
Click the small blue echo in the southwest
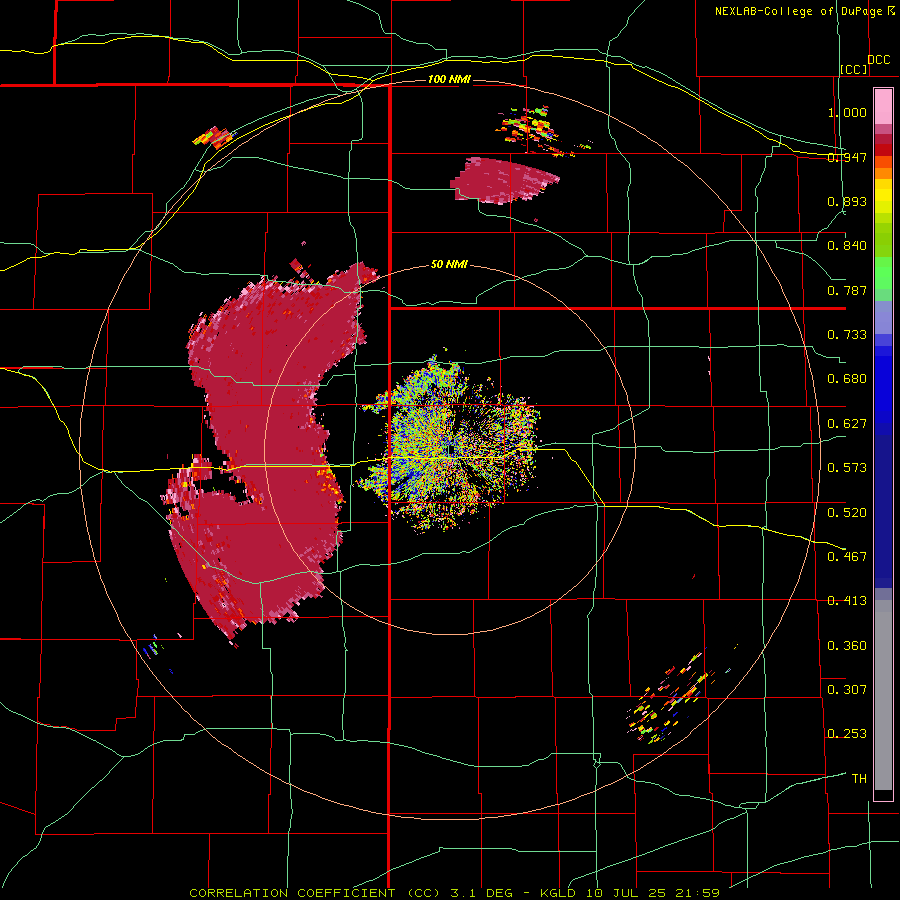153,650
